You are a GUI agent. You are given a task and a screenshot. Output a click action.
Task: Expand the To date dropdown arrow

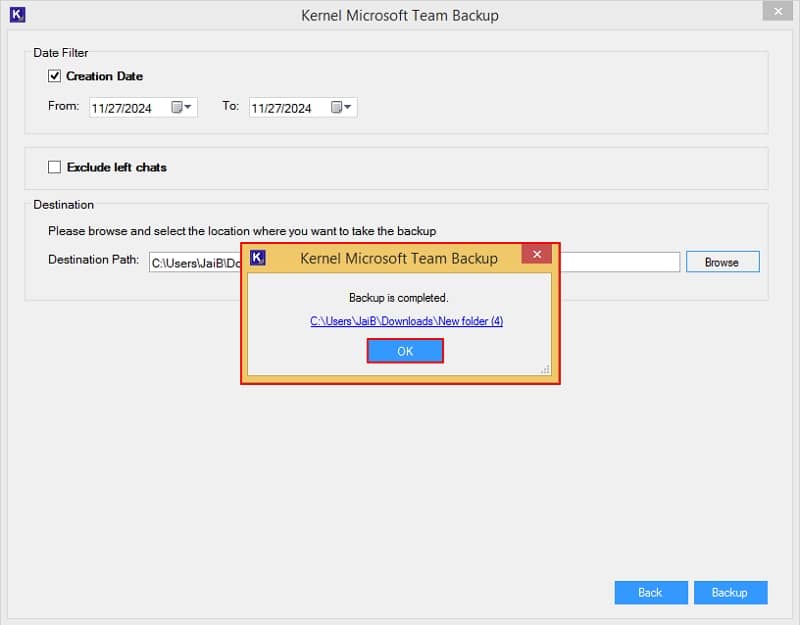(x=348, y=108)
